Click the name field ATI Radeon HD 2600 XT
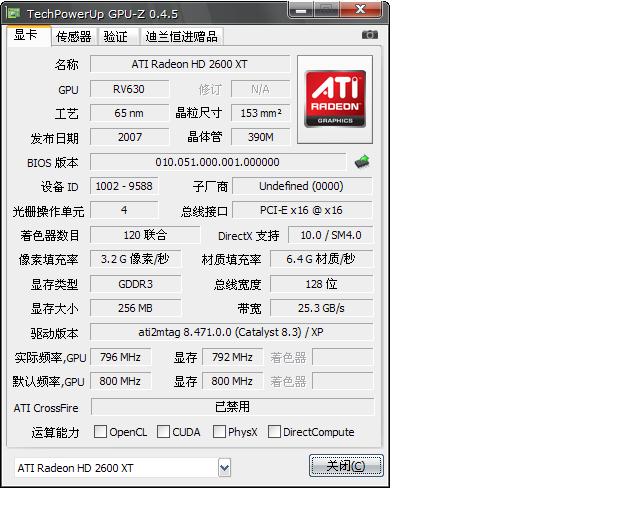The height and width of the screenshot is (512, 640). pos(190,64)
